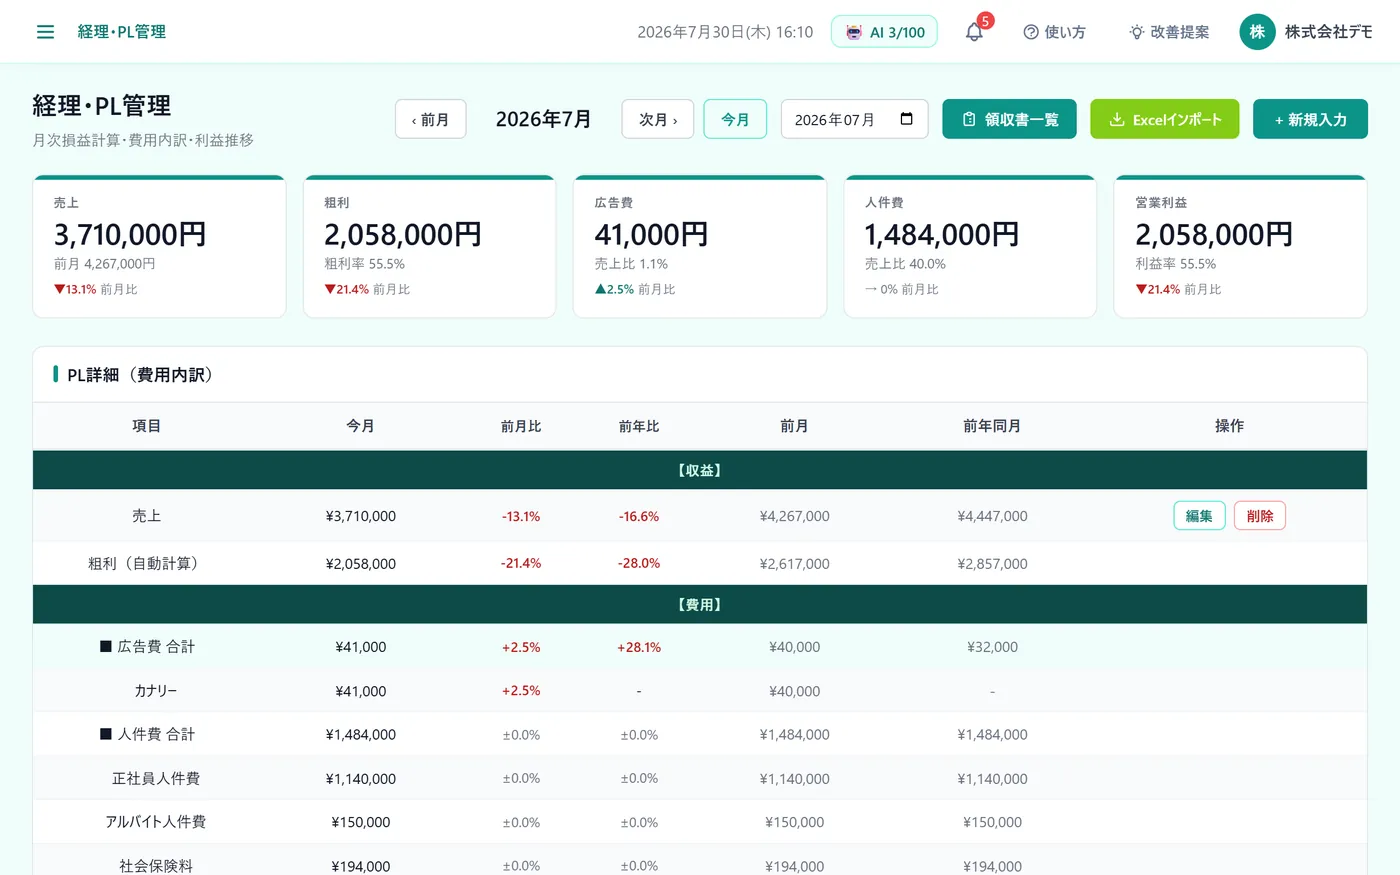The width and height of the screenshot is (1400, 875).
Task: Start Excelインポート
Action: click(x=1165, y=119)
